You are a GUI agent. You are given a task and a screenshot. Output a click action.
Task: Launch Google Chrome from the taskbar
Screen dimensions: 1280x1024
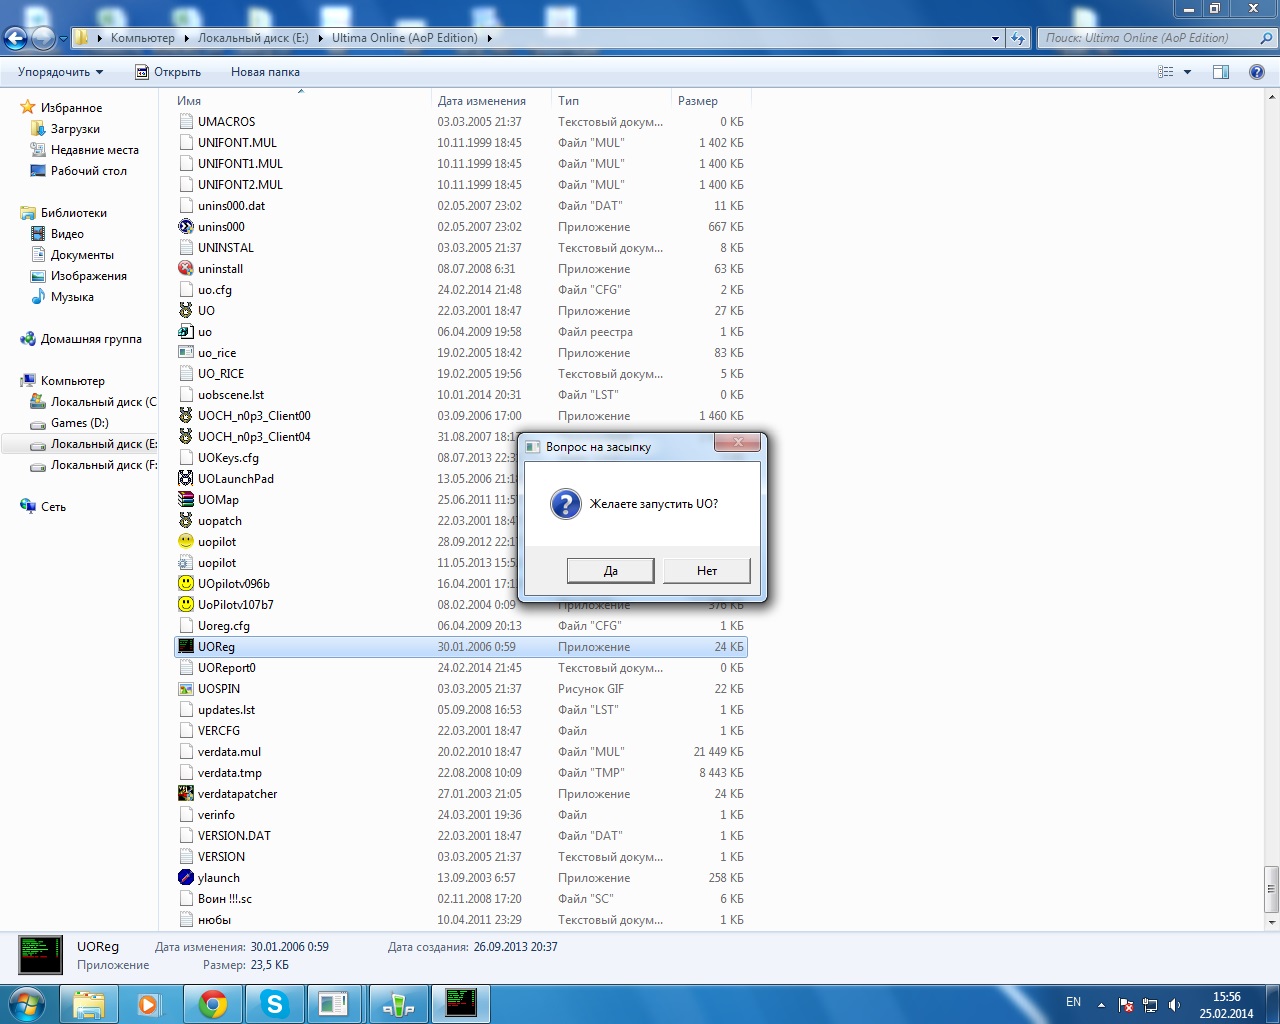(x=212, y=1004)
